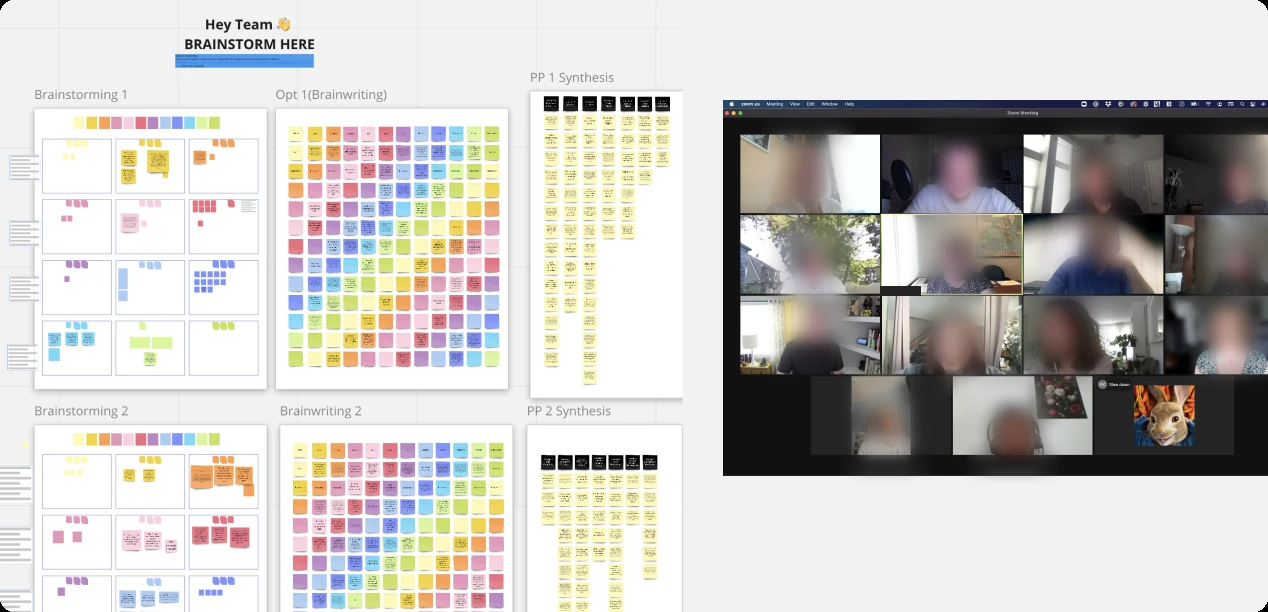
Task: Select the 'Opt 1(Brainwriting)' frame title
Action: 331,95
